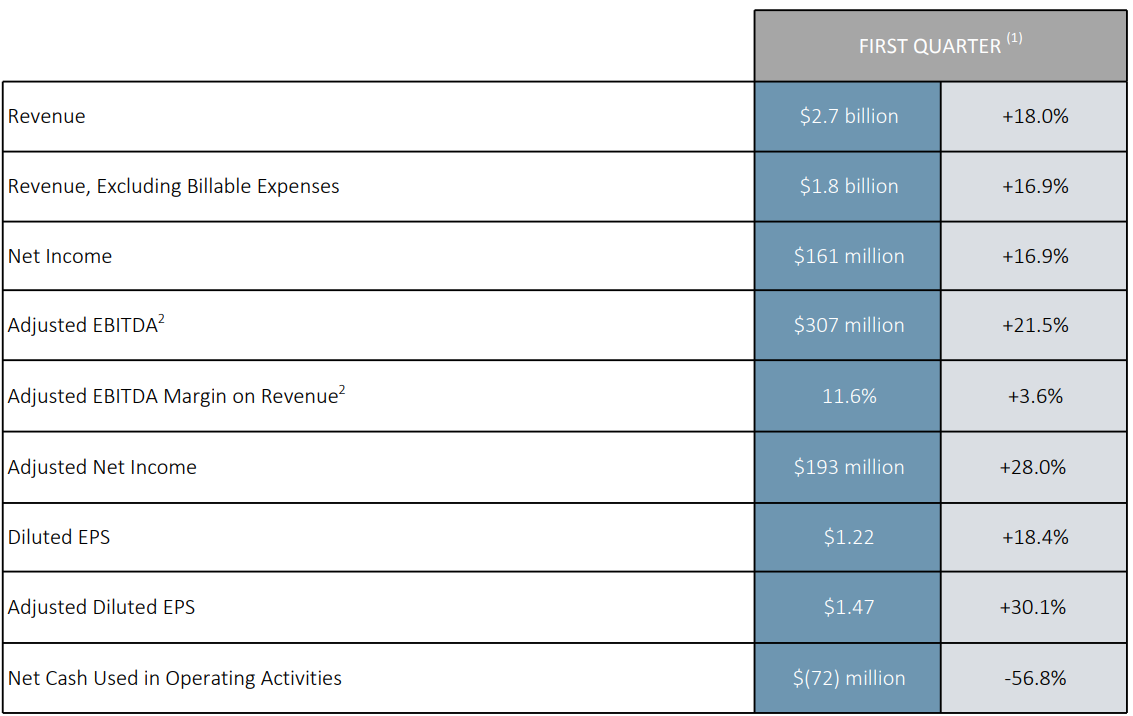1133x716 pixels.
Task: Click the $1.22 Diluted EPS value
Action: [x=848, y=537]
